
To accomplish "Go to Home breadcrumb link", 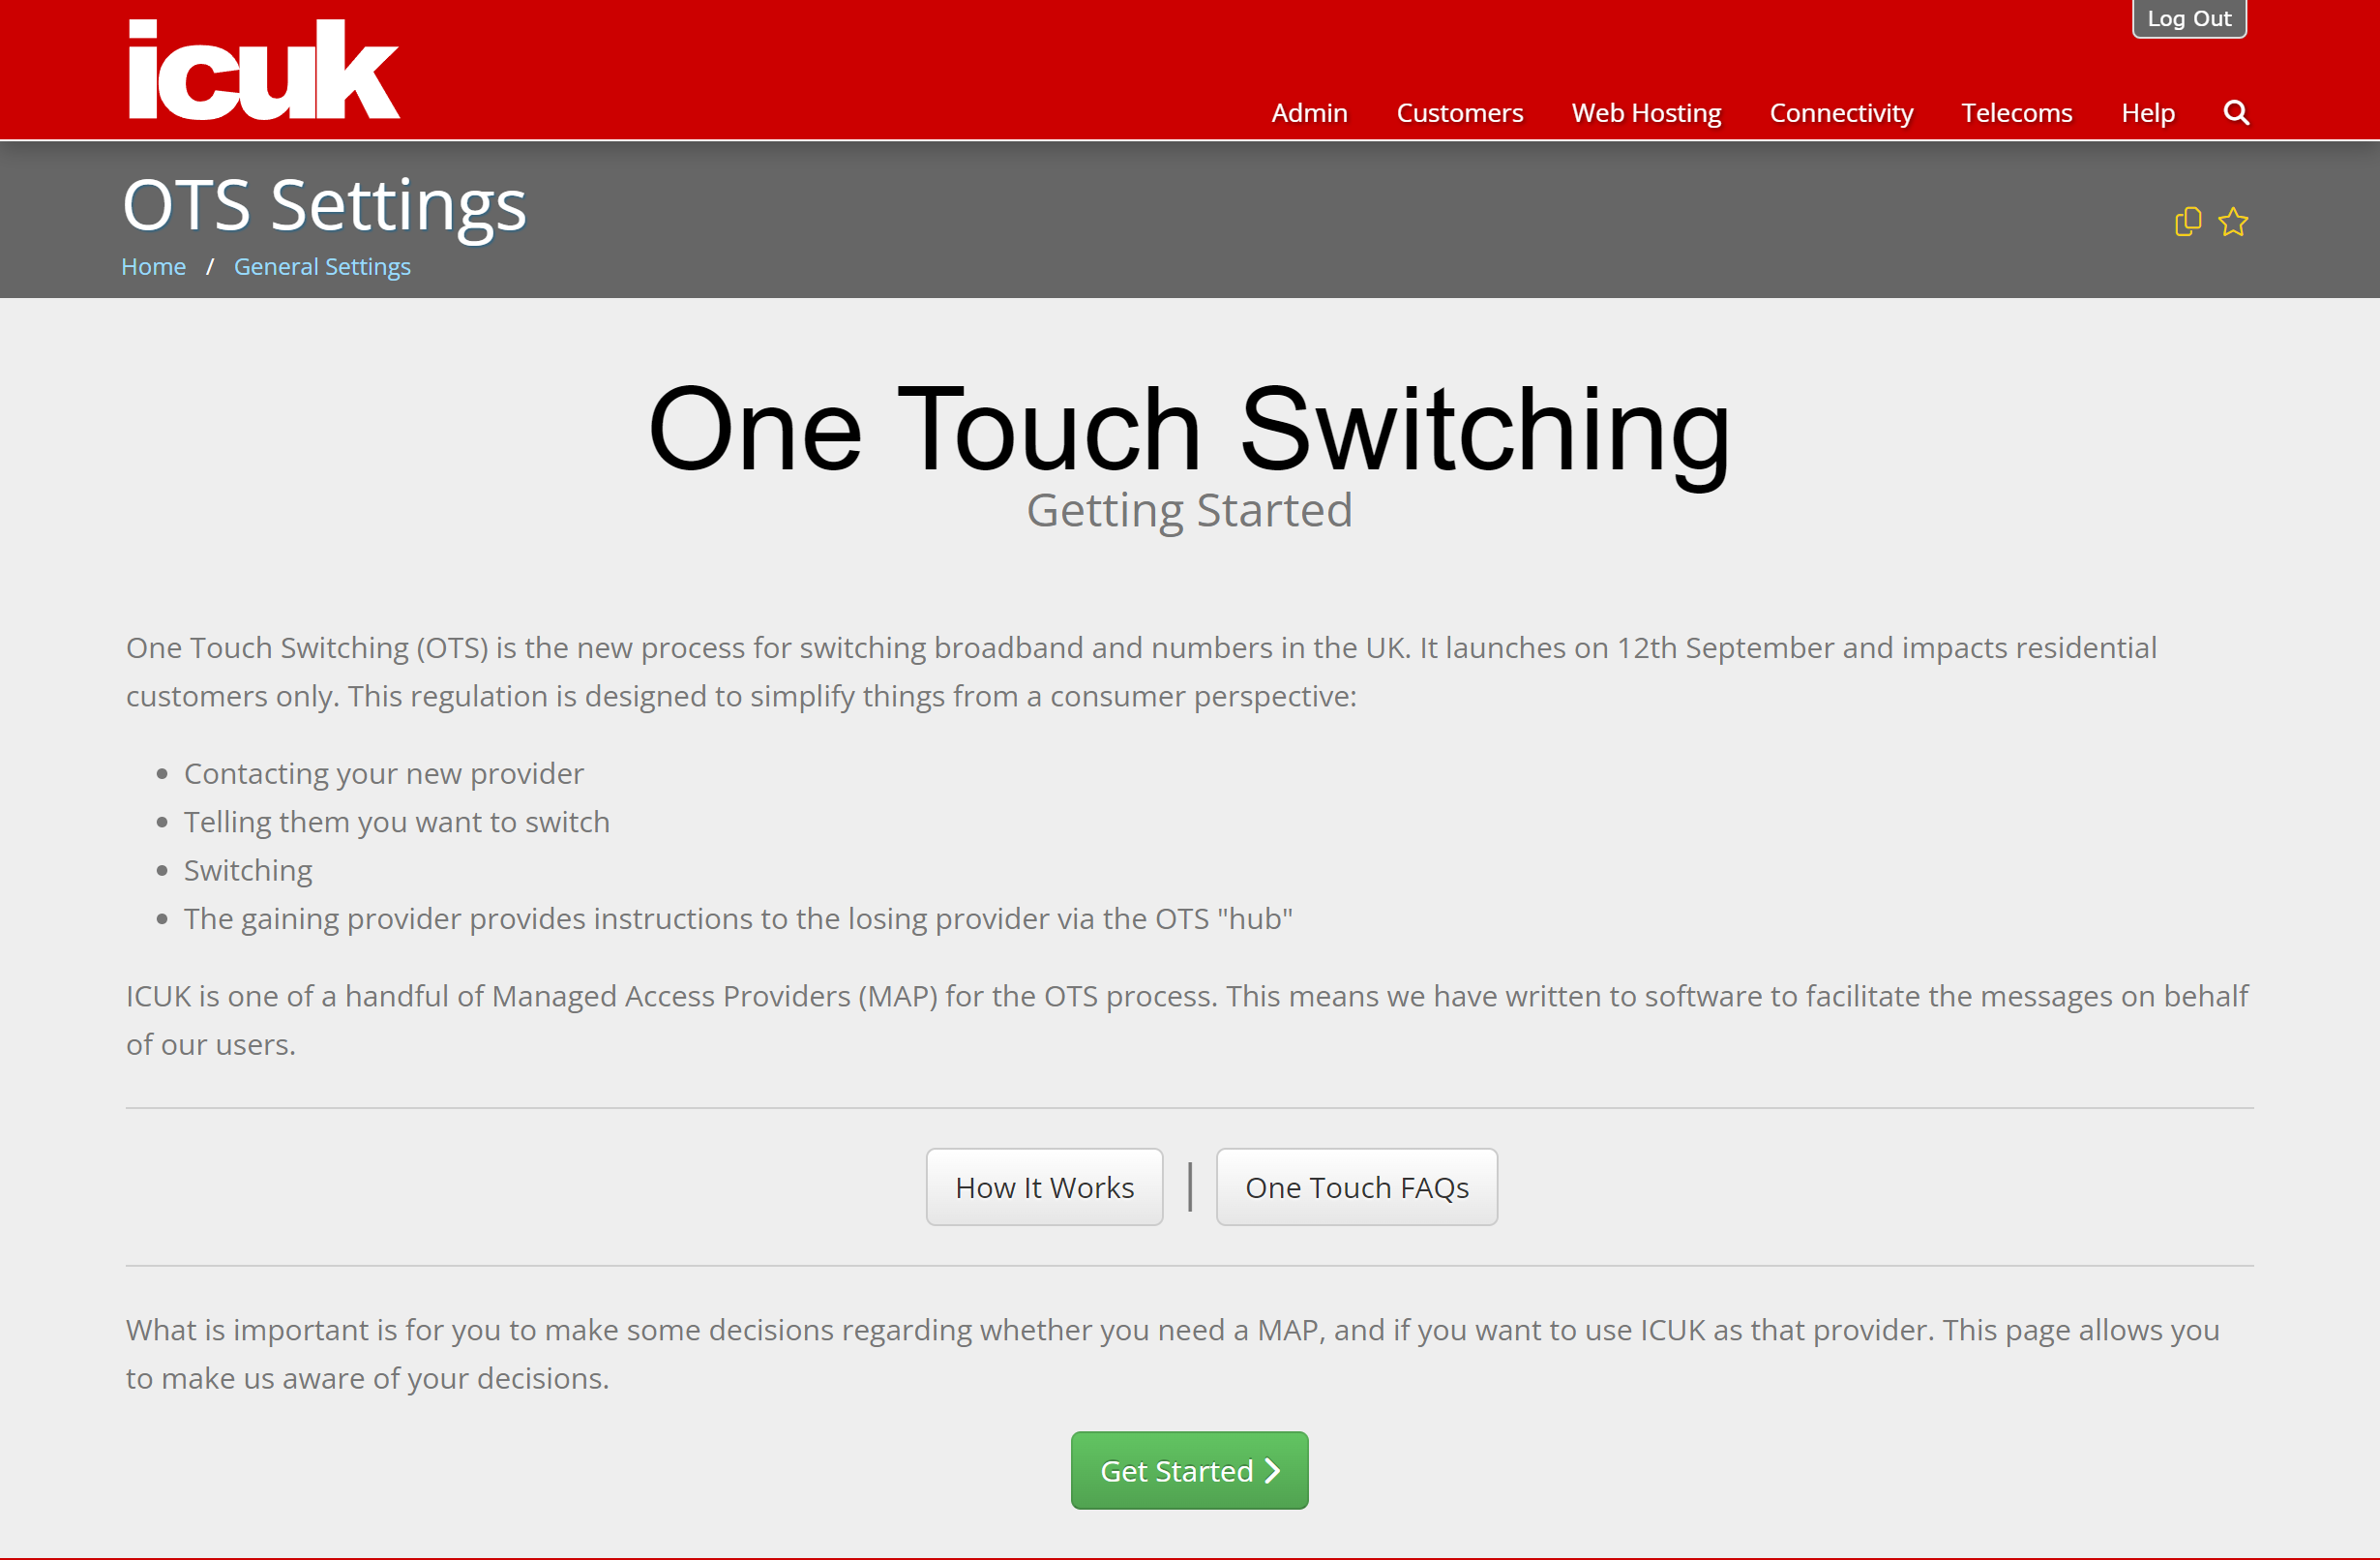I will click(x=153, y=266).
